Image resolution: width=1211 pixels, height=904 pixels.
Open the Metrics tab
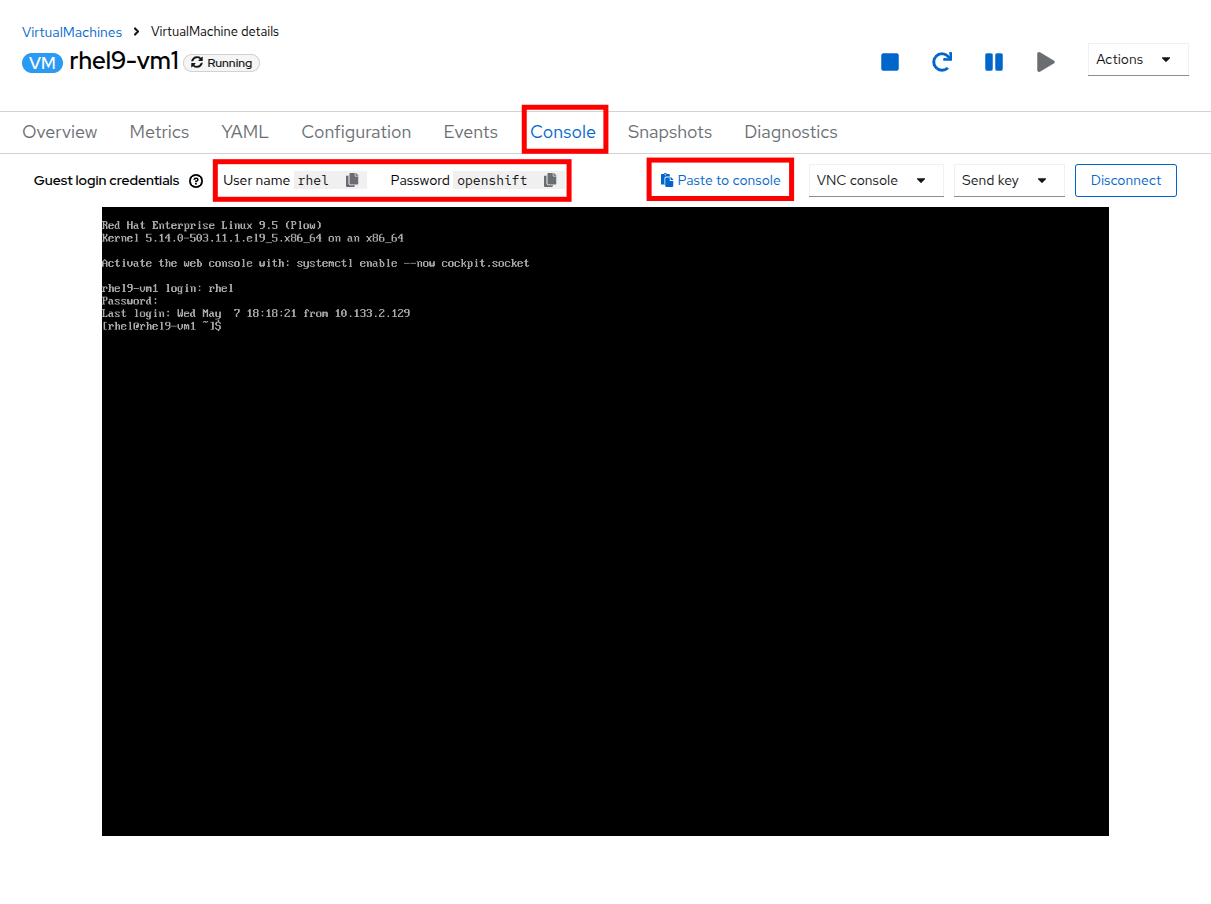[x=159, y=132]
